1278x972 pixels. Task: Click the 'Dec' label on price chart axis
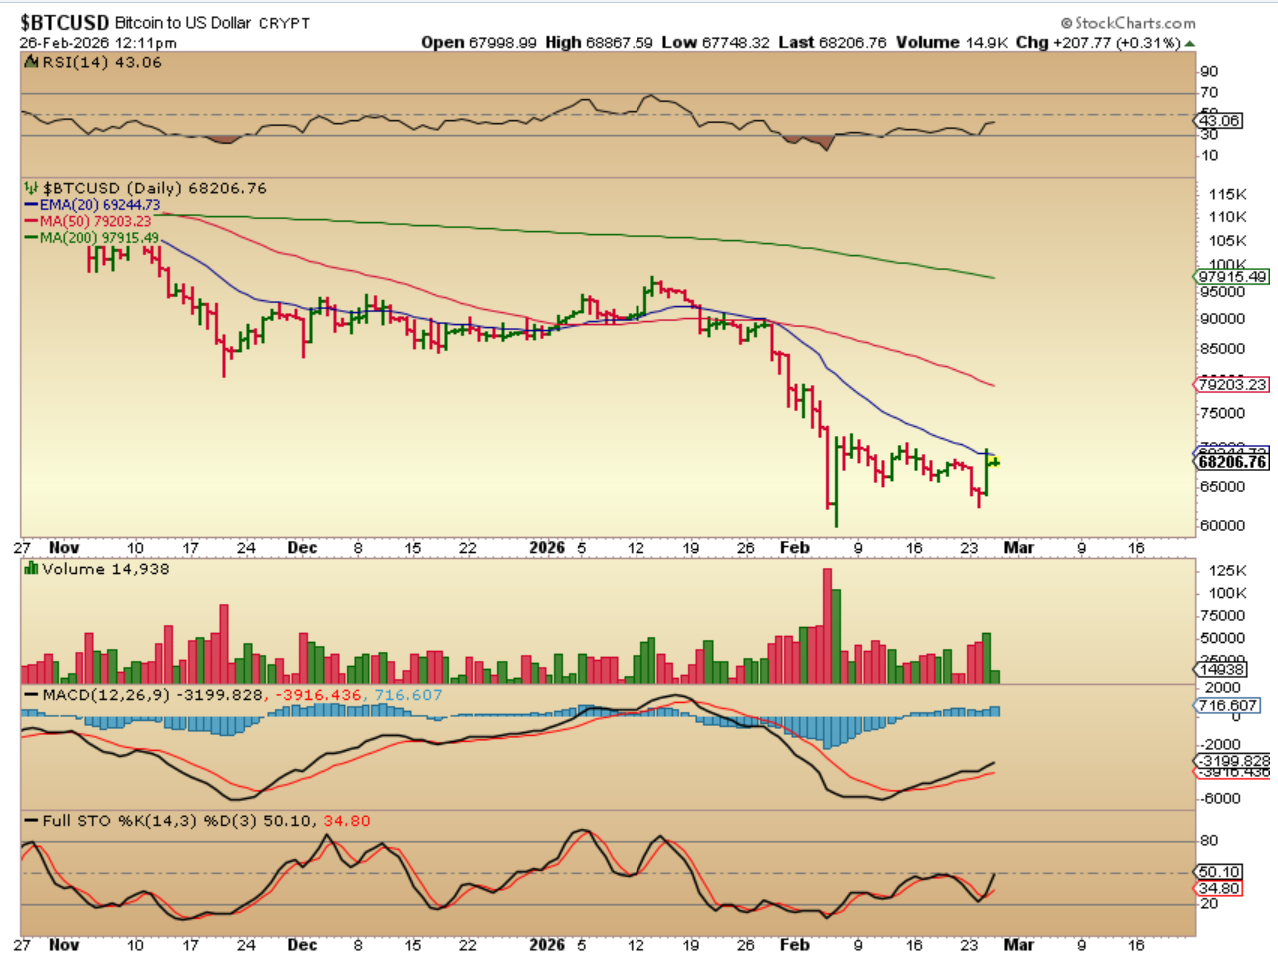[302, 548]
